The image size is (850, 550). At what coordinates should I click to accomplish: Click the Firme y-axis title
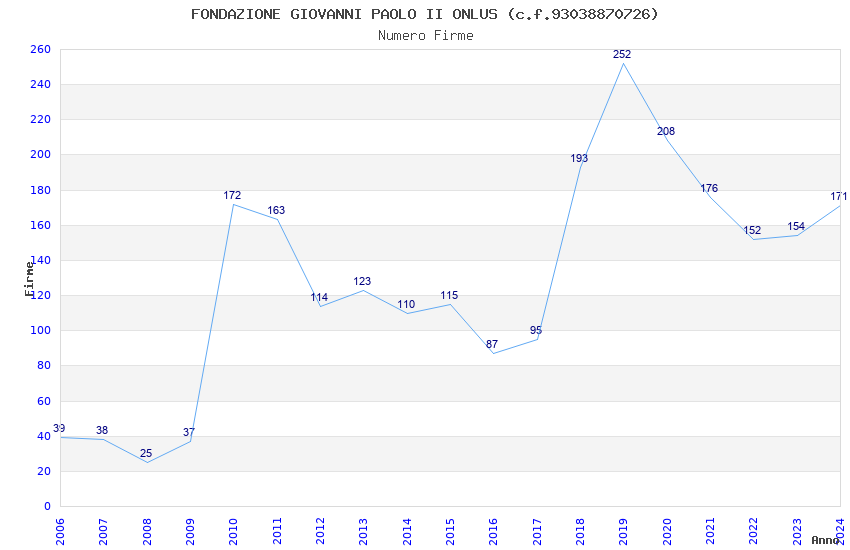pos(29,279)
